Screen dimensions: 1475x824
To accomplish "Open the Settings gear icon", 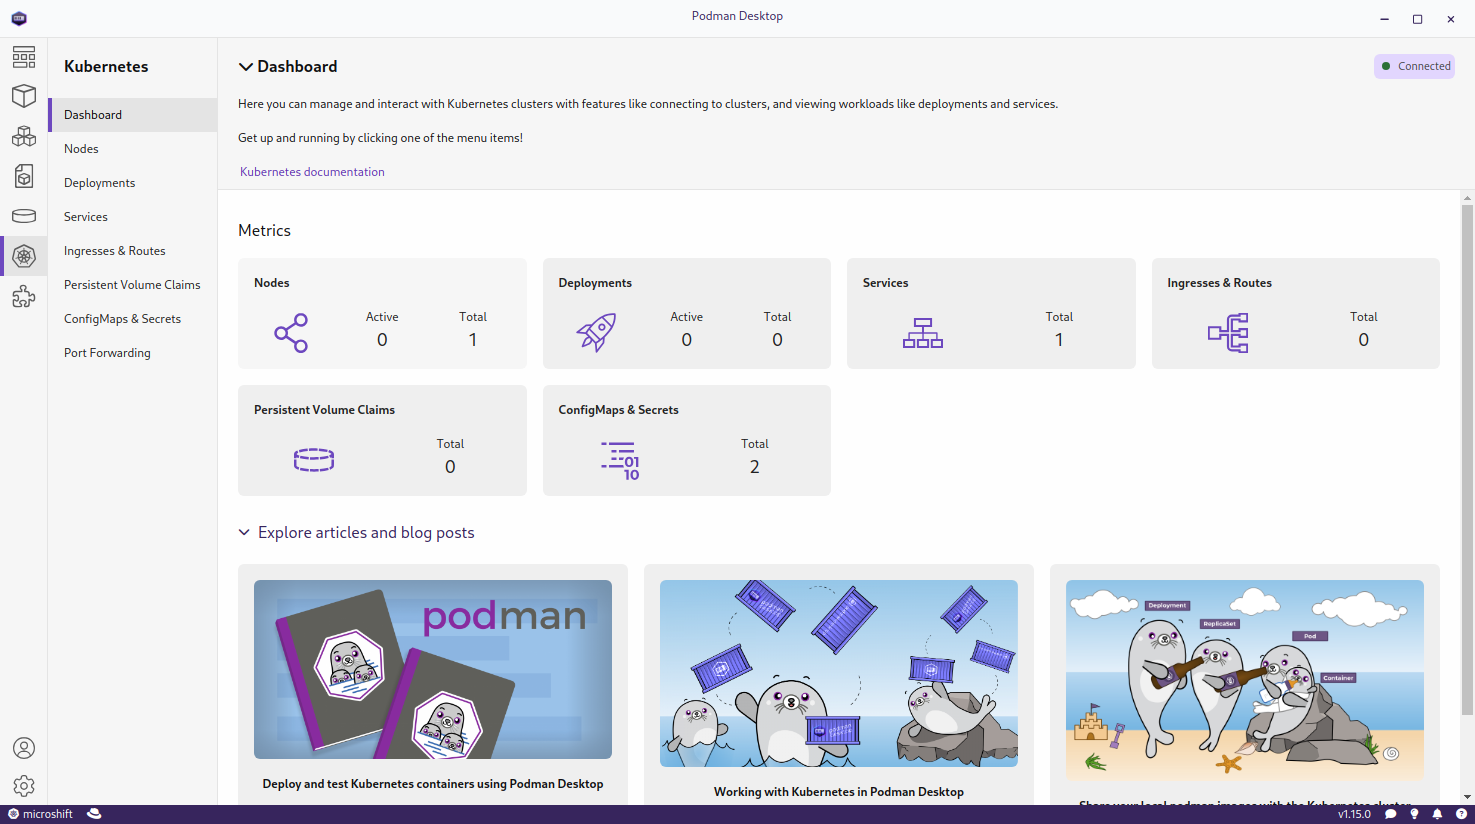I will [24, 786].
